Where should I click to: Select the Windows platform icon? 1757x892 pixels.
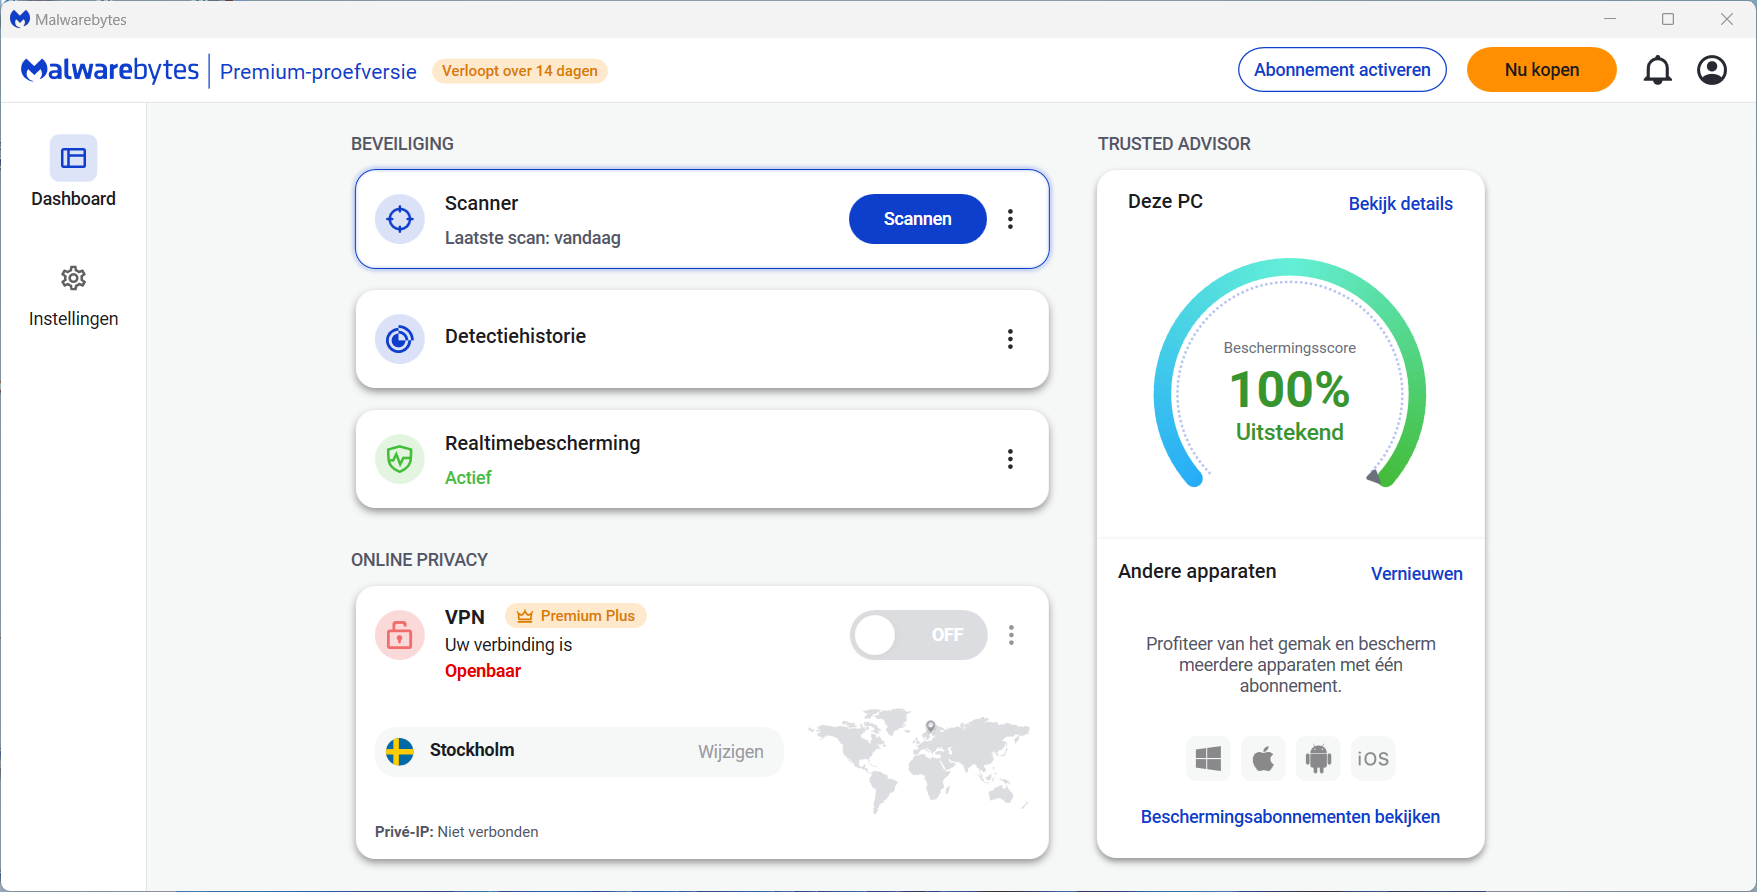1208,759
